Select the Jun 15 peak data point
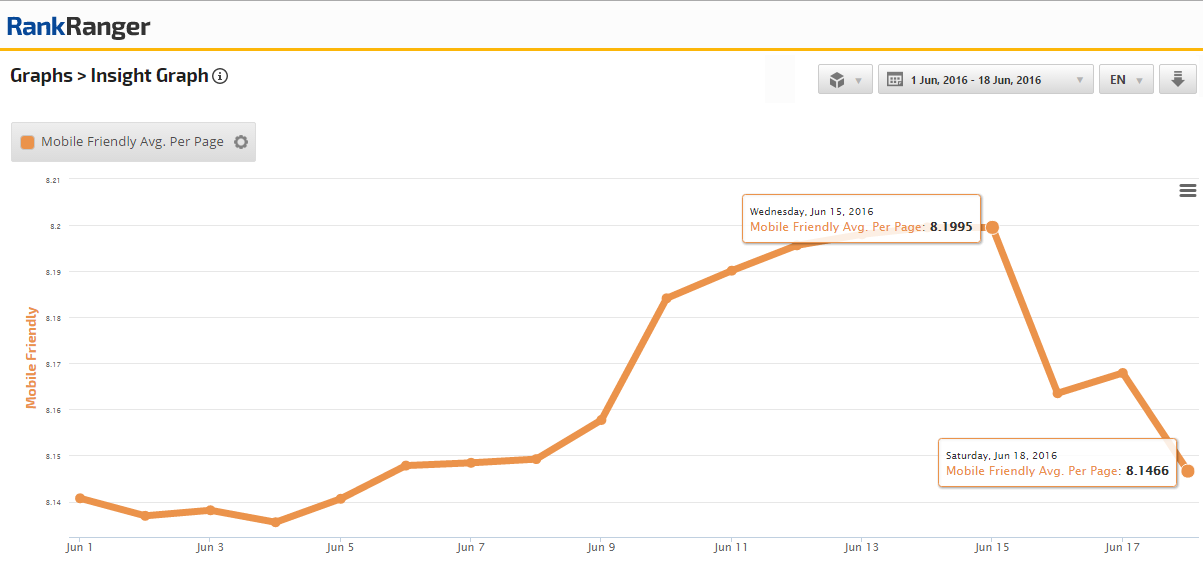 [992, 227]
